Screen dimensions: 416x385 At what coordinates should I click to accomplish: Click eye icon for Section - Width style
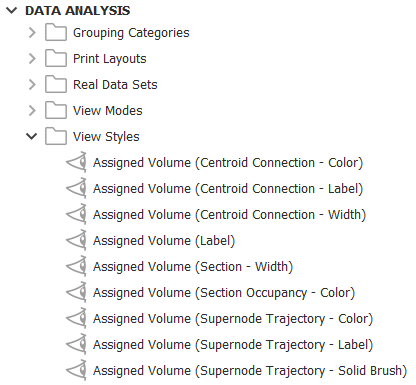click(x=76, y=266)
